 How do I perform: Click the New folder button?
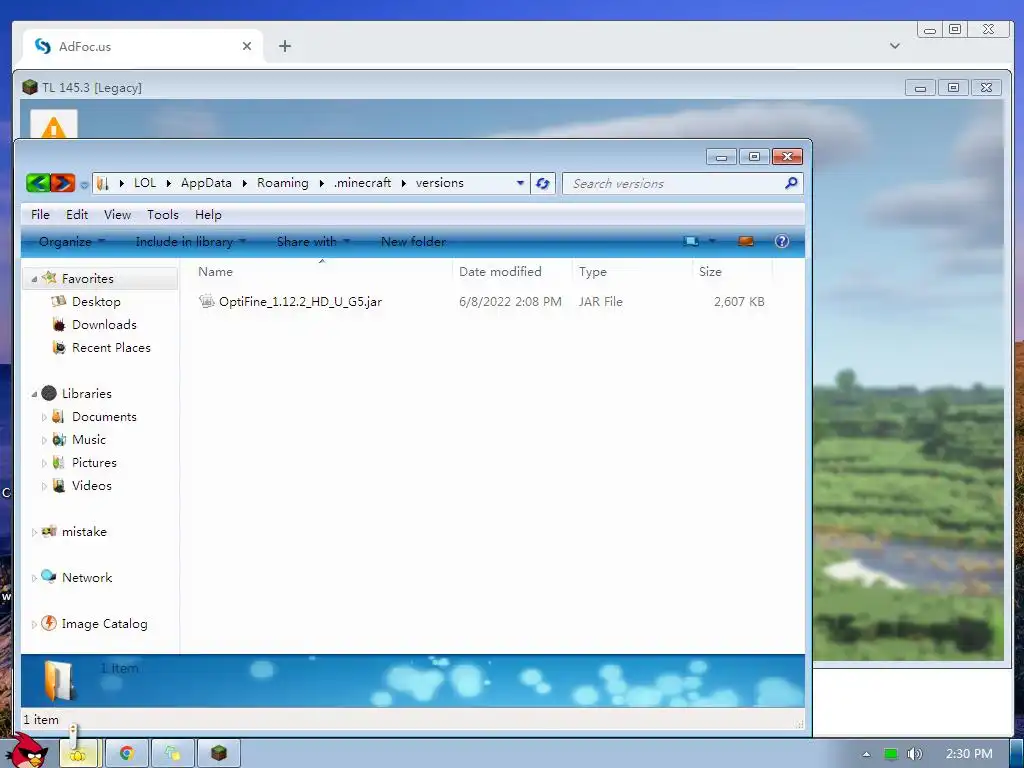(413, 242)
